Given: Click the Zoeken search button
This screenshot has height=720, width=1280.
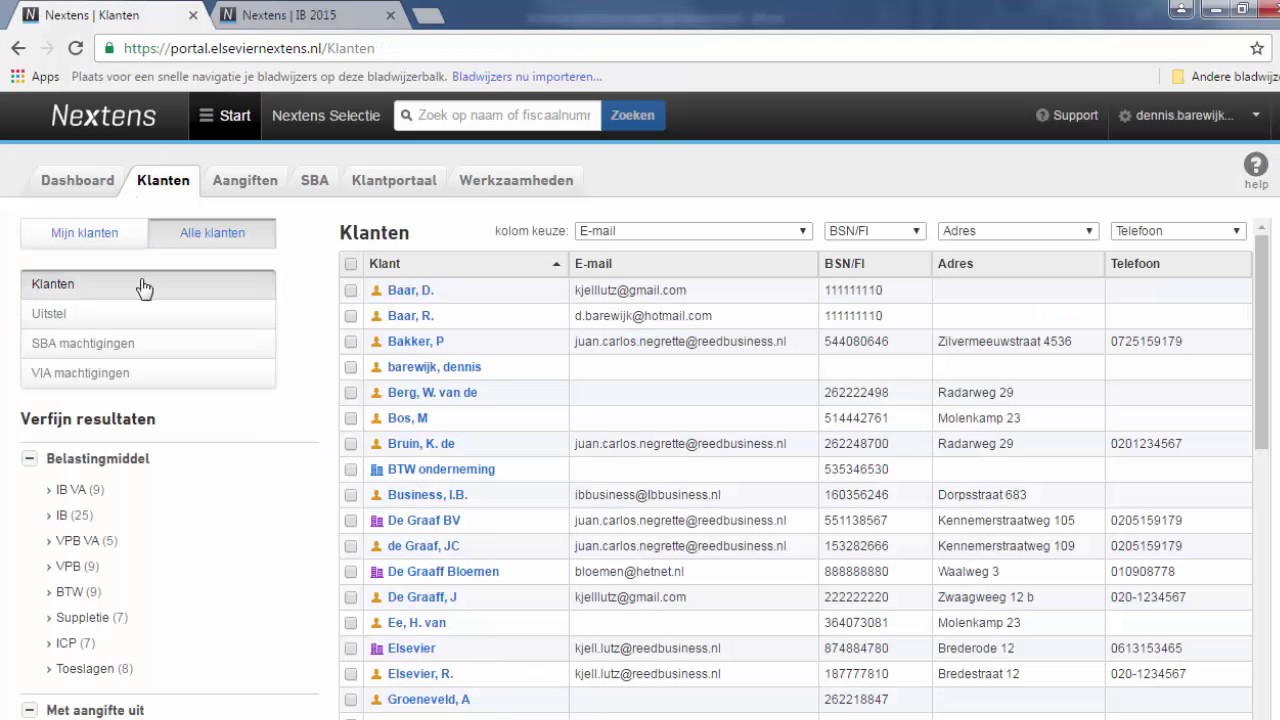Looking at the screenshot, I should [x=633, y=115].
